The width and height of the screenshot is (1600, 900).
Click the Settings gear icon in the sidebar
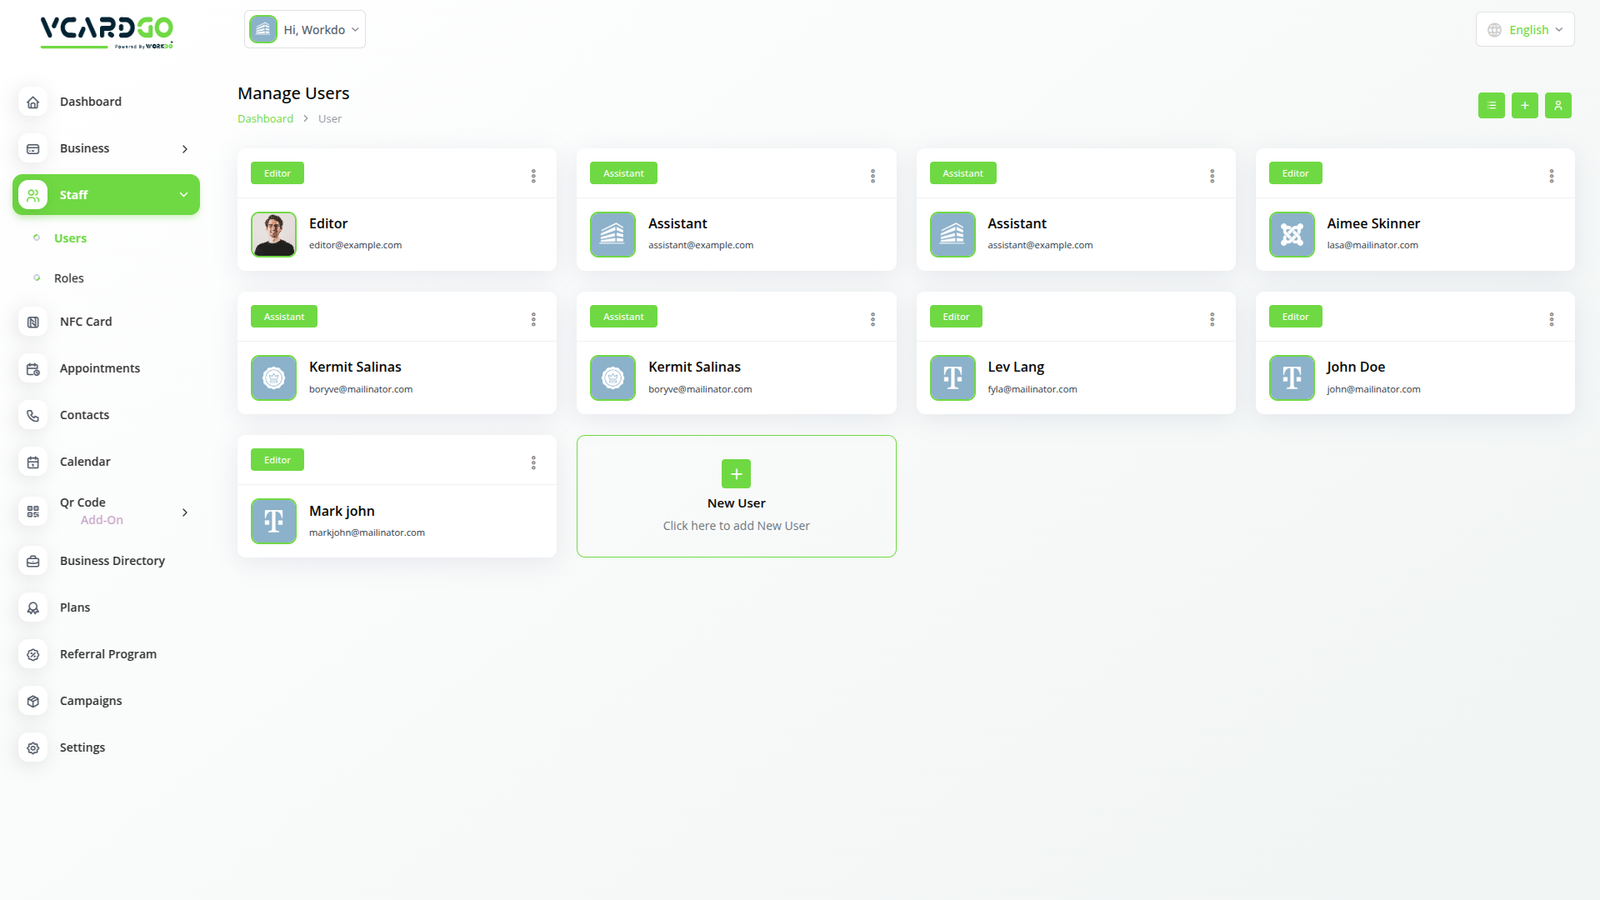point(33,748)
